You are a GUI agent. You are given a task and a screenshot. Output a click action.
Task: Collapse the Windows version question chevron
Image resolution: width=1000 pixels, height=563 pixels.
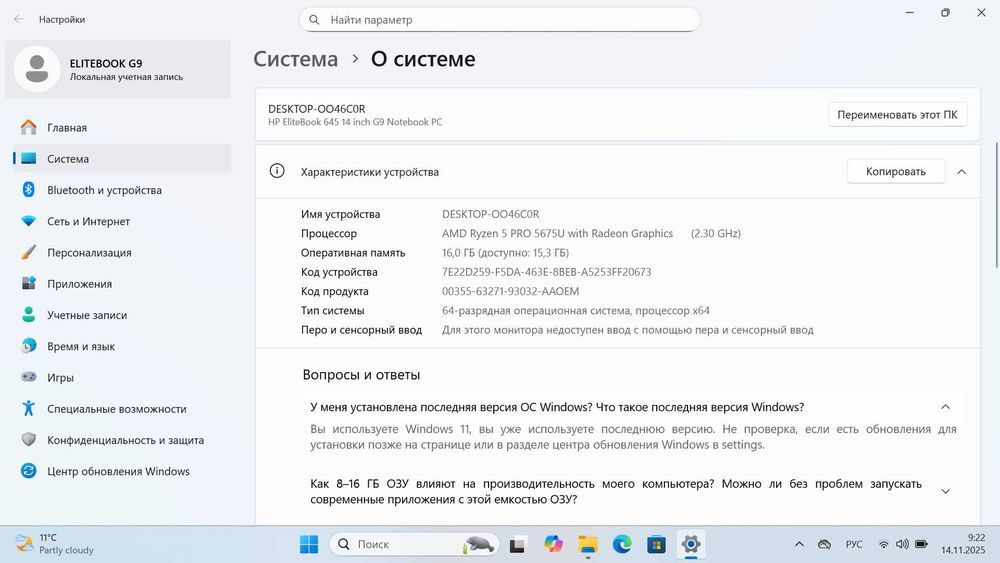click(945, 407)
